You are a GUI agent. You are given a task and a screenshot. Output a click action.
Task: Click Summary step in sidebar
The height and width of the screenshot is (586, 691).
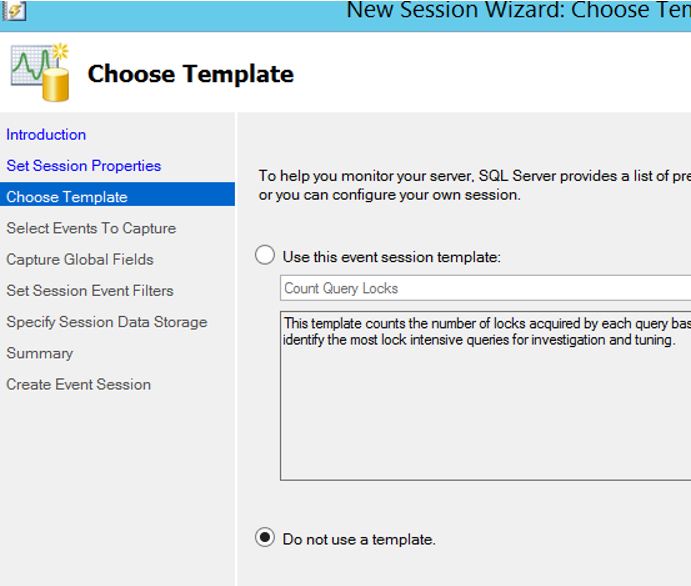point(40,353)
